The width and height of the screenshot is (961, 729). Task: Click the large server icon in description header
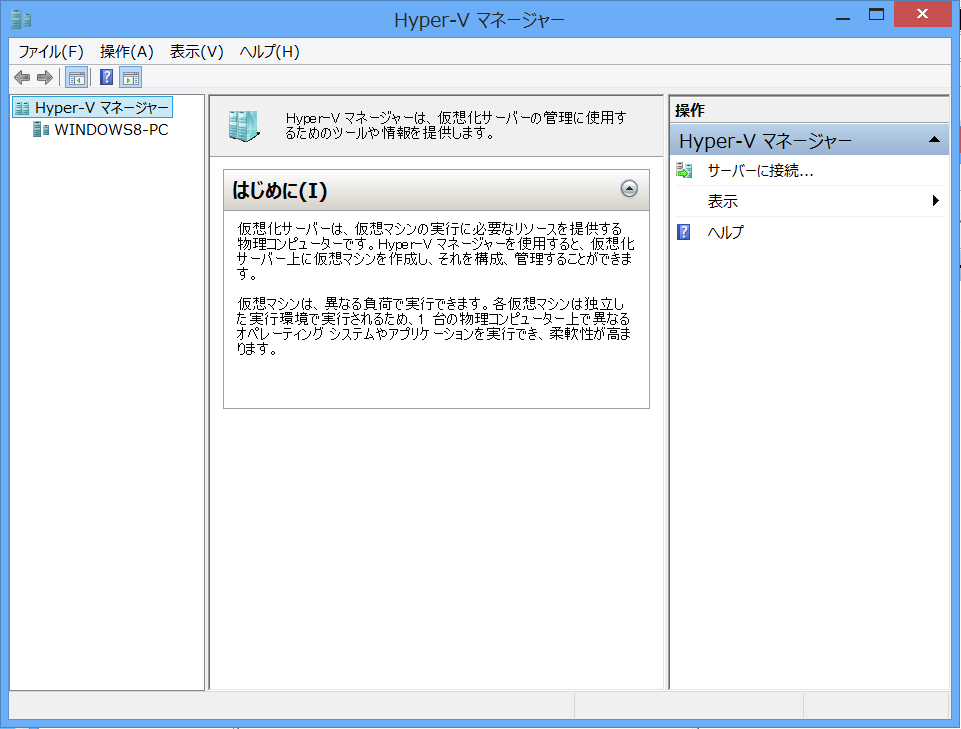[x=243, y=126]
